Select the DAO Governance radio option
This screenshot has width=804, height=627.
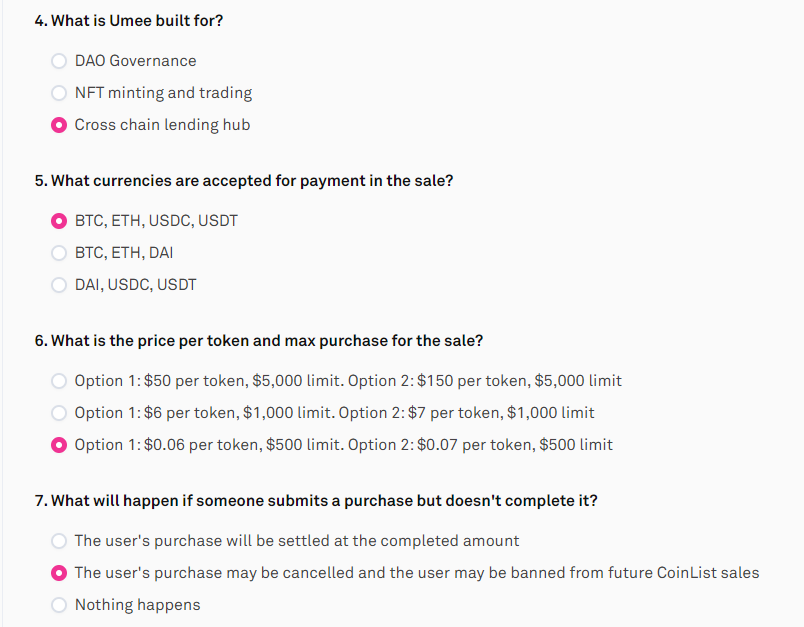(x=59, y=61)
